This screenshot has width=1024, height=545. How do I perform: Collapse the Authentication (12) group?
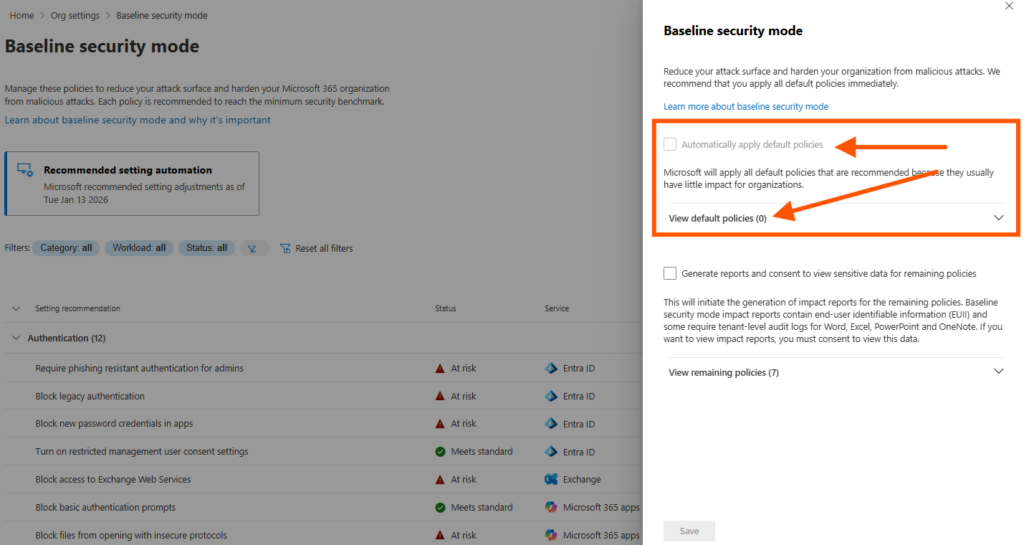pos(16,338)
